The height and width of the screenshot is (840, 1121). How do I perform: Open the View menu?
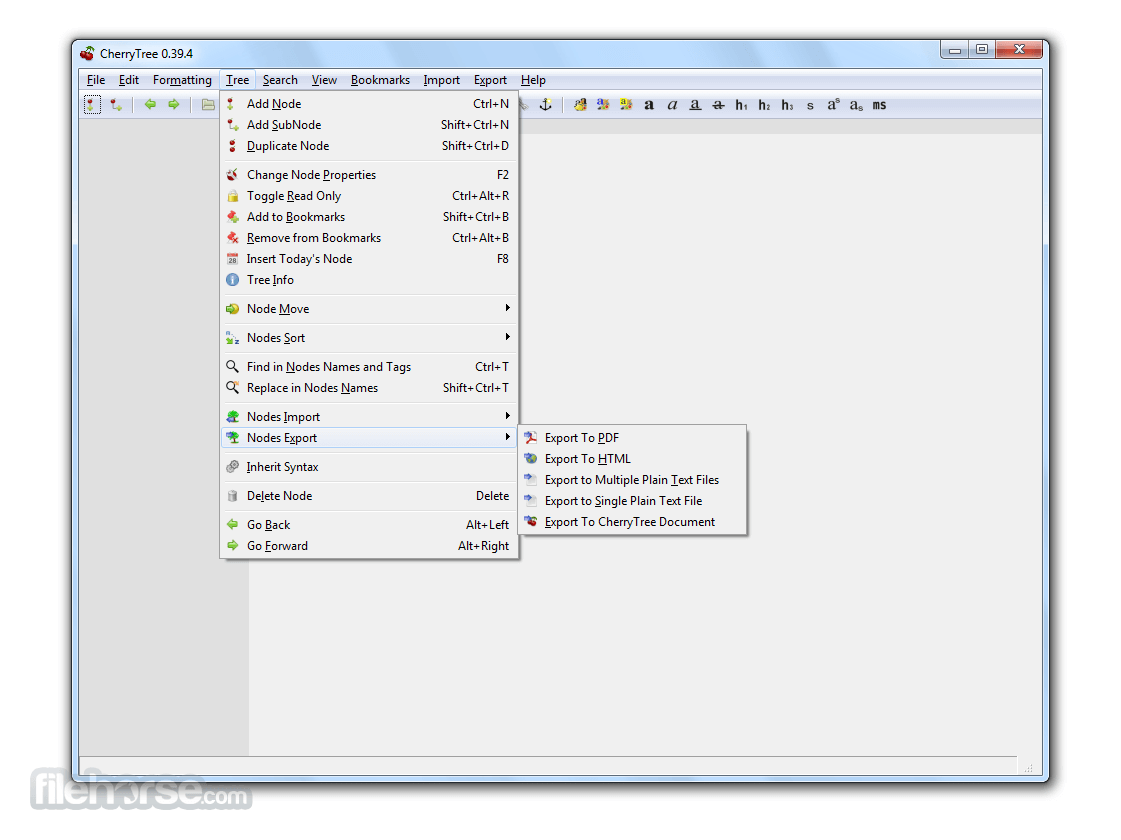click(324, 80)
